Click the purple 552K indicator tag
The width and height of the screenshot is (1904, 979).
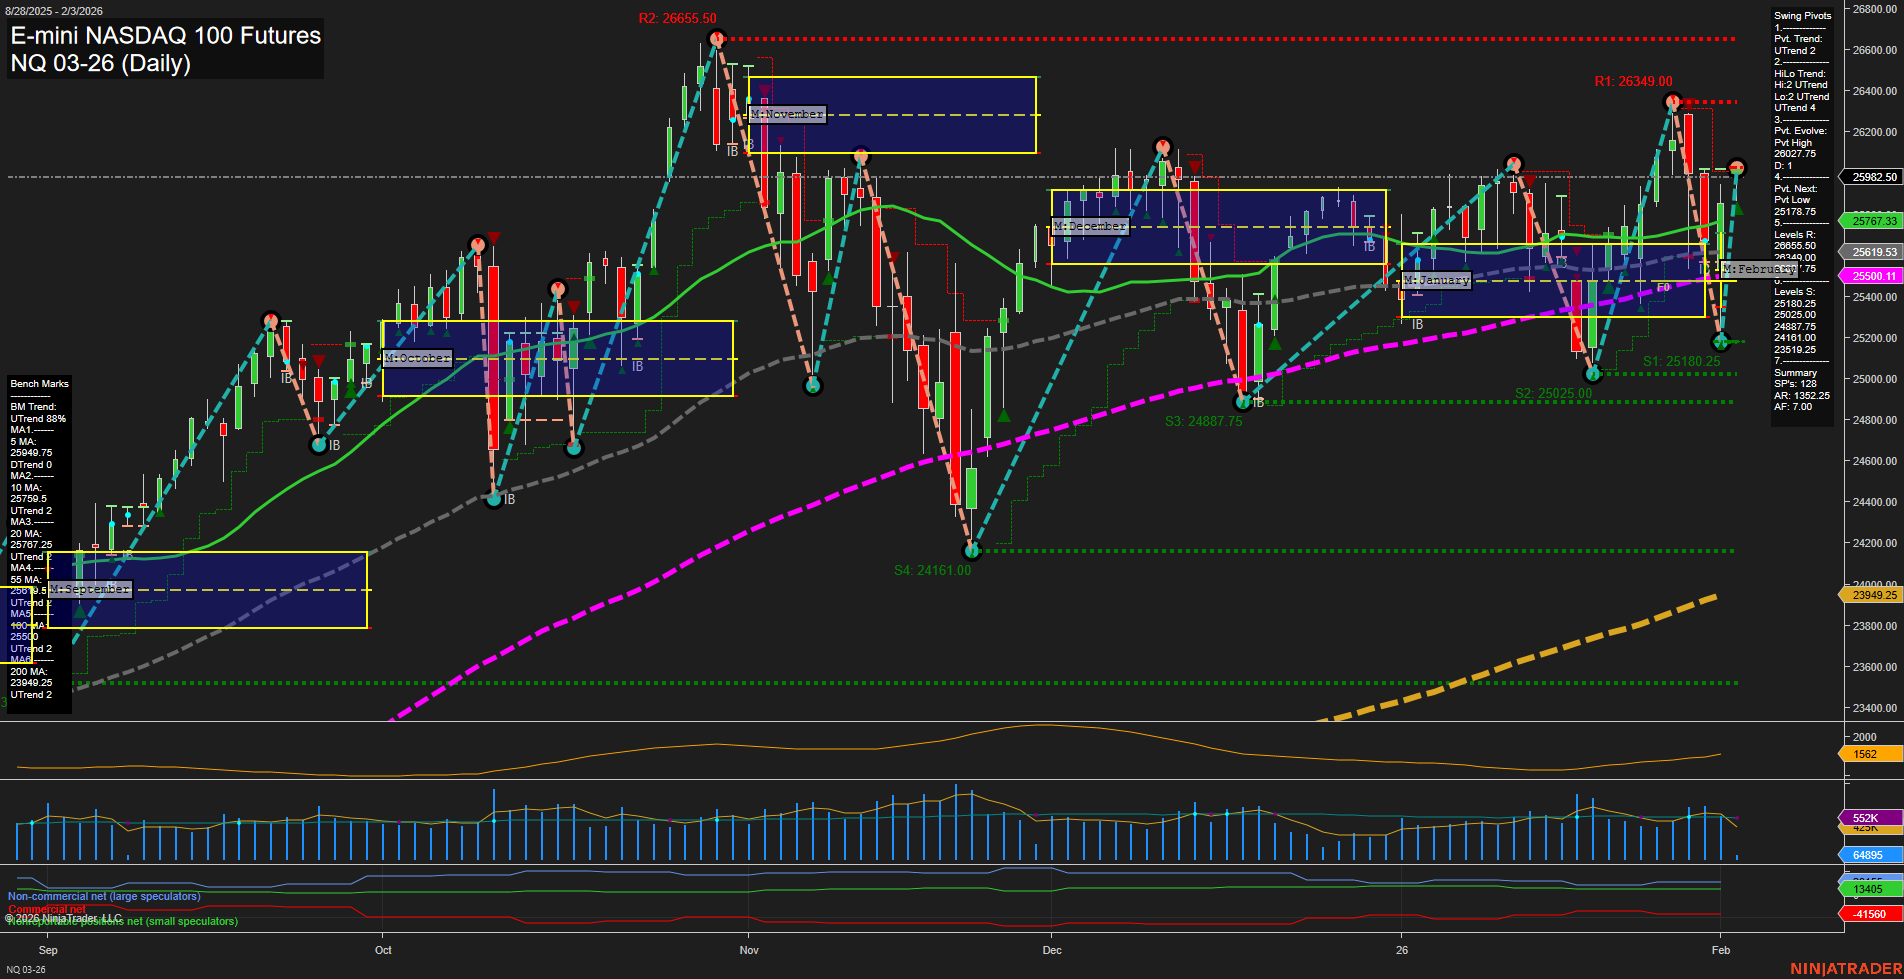[1866, 818]
